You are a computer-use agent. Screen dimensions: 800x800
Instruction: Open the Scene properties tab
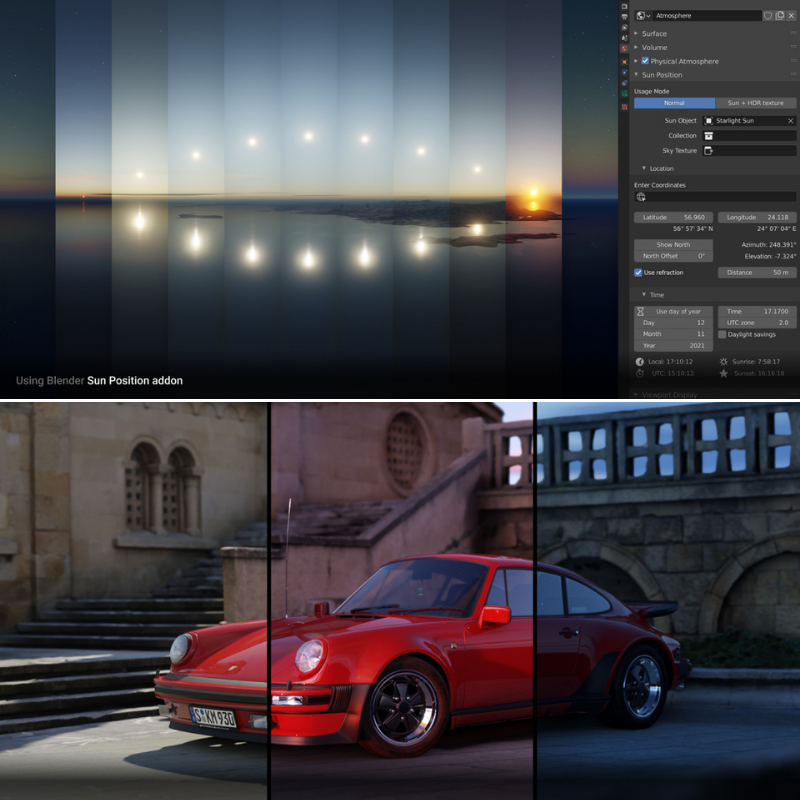(x=624, y=38)
